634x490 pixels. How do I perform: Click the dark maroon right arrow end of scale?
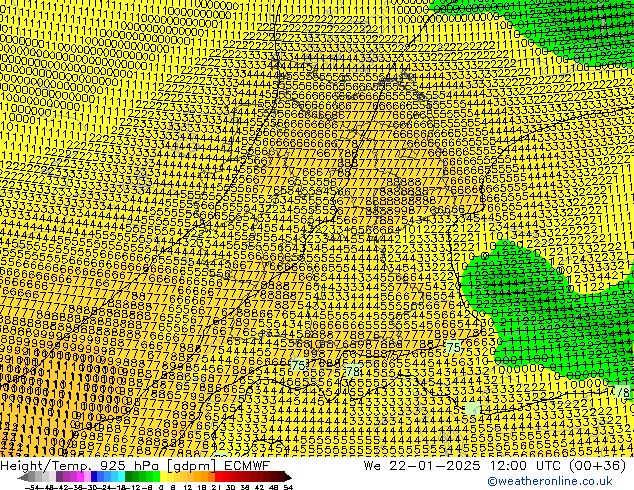coord(288,477)
